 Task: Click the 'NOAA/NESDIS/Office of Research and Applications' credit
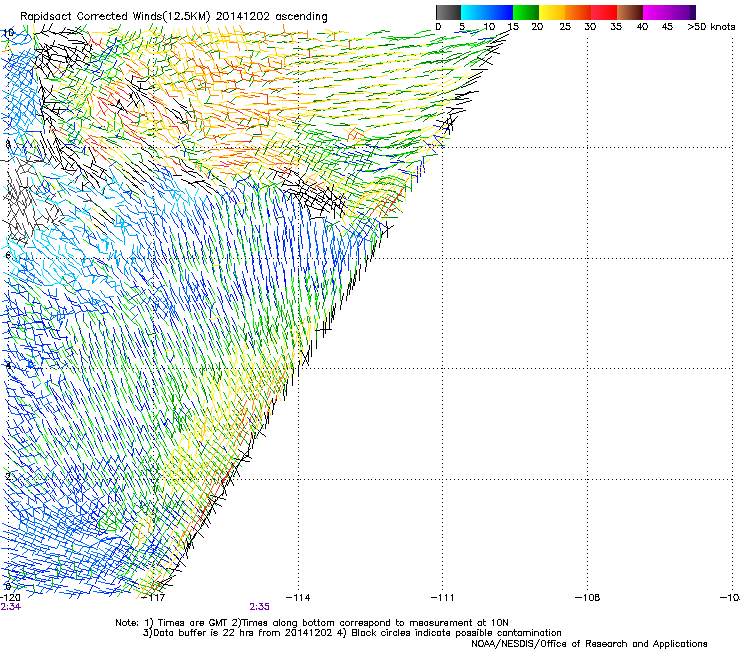coord(589,644)
